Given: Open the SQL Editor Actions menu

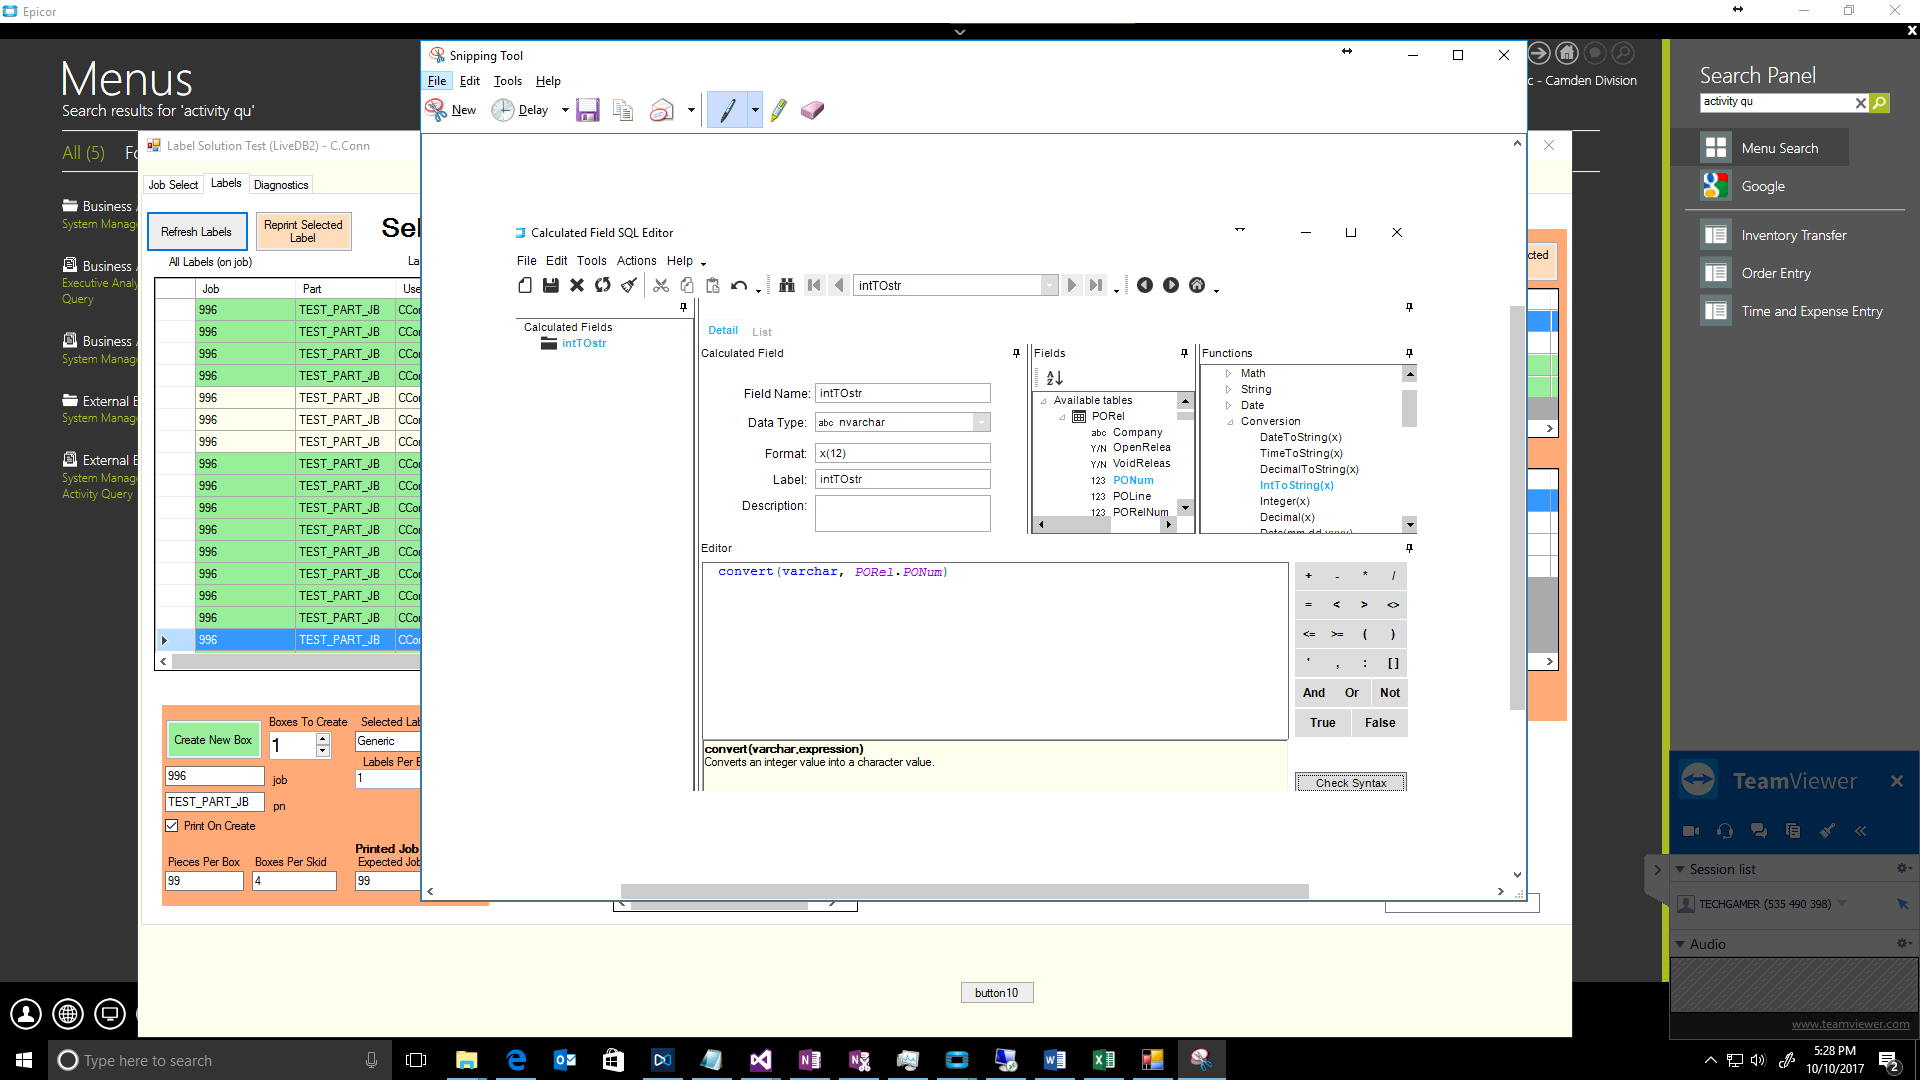Looking at the screenshot, I should [x=636, y=261].
